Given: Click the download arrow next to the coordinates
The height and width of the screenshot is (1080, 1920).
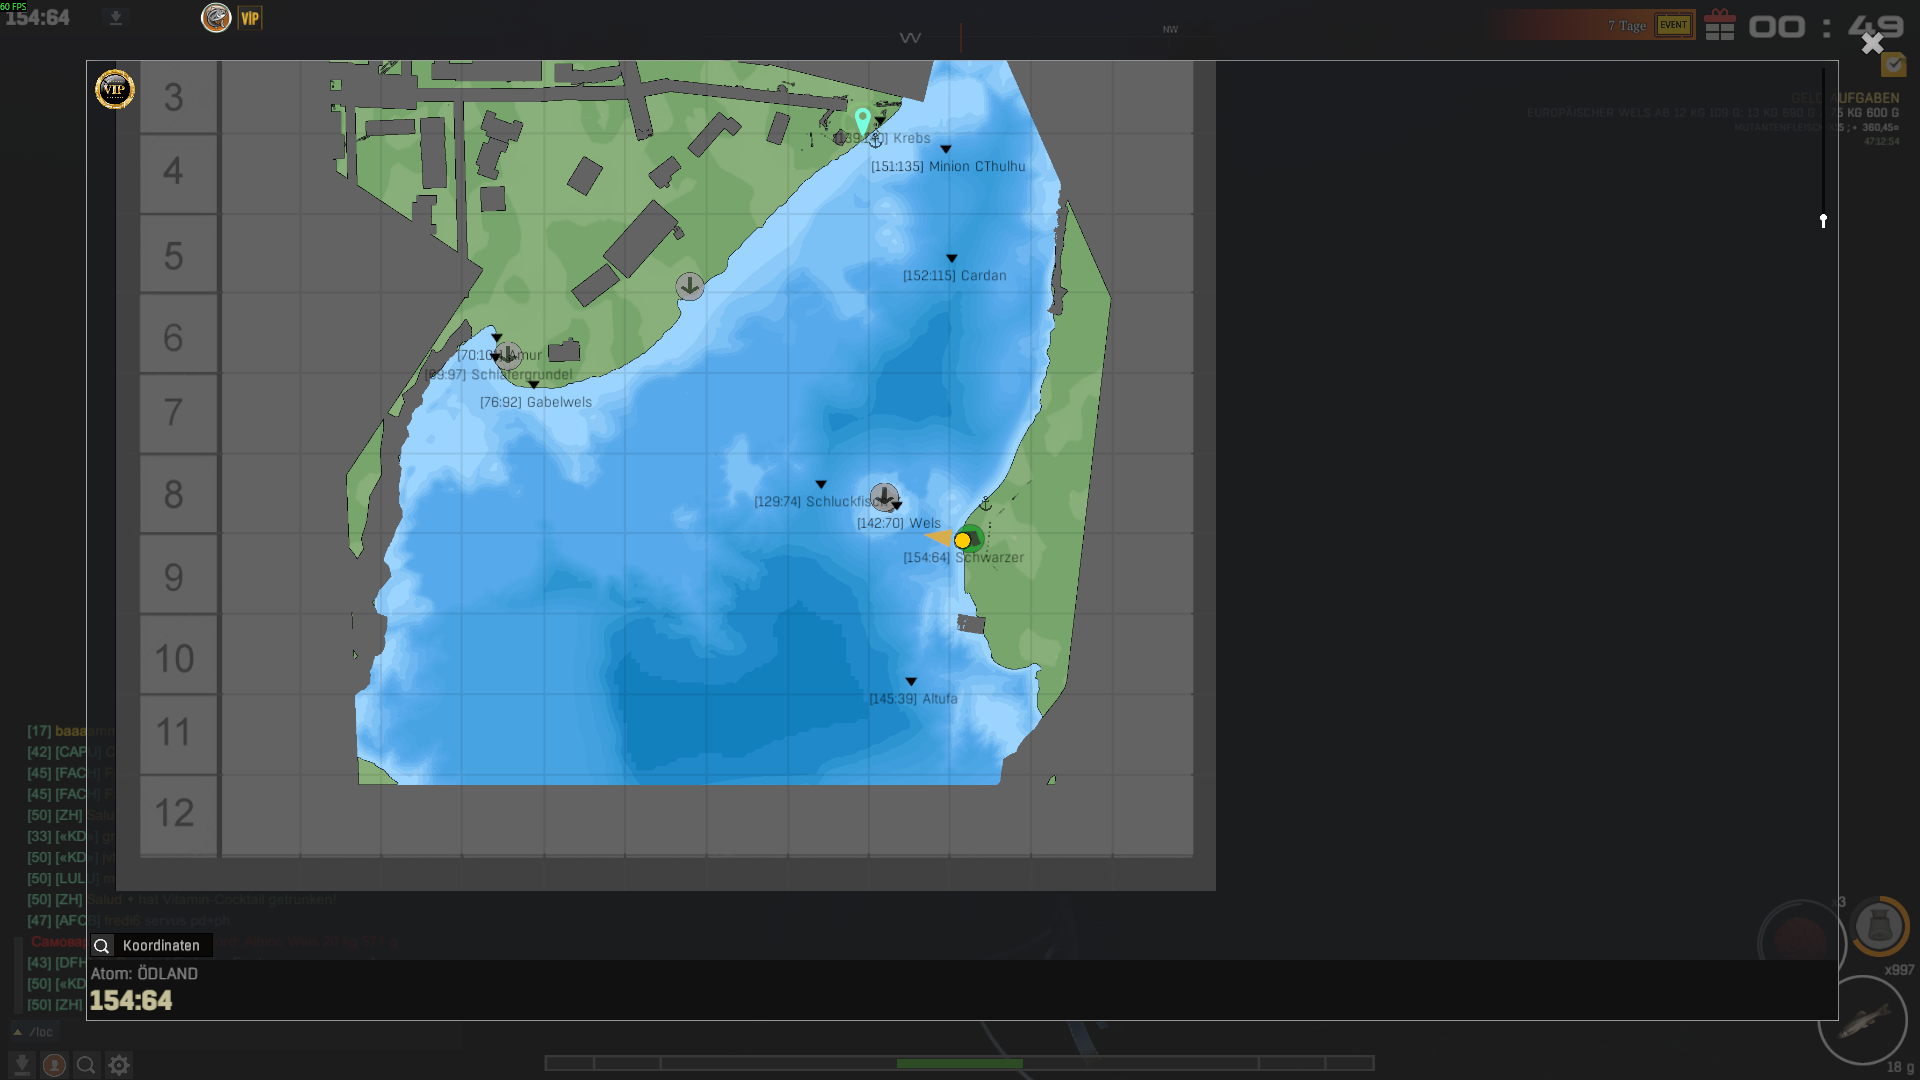Looking at the screenshot, I should coord(116,18).
